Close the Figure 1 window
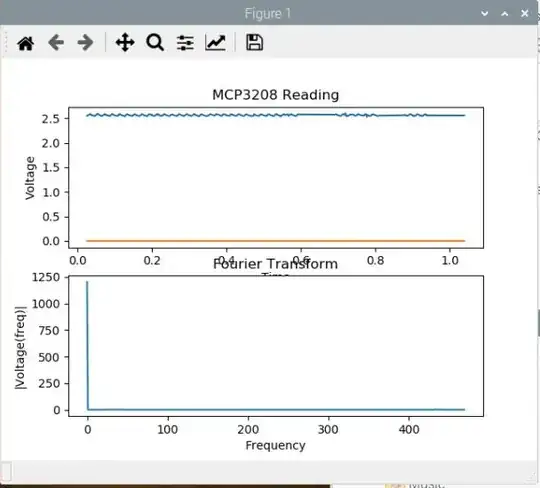 click(525, 13)
